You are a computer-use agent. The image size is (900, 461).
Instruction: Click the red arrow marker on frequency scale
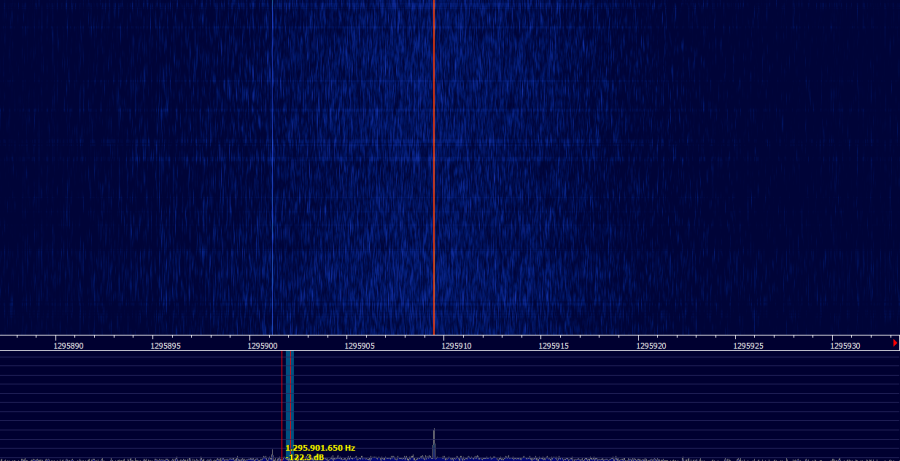pyautogui.click(x=895, y=342)
